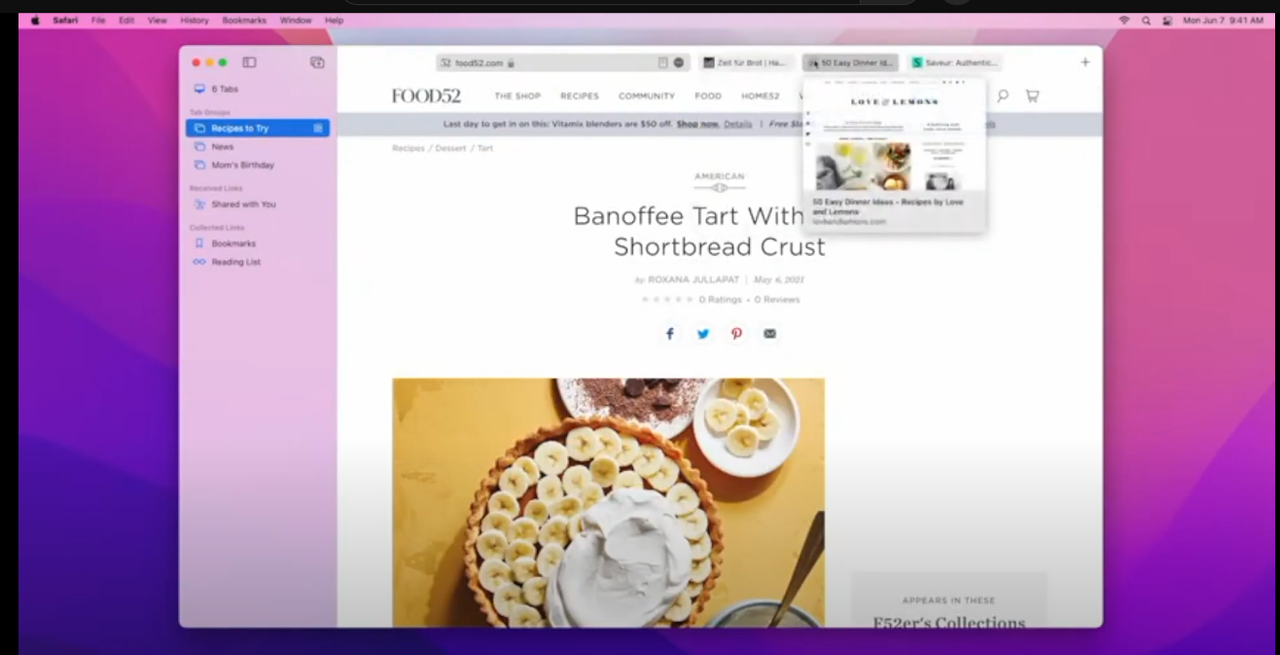This screenshot has height=655, width=1280.
Task: Open the FOOD52 shopping cart icon
Action: [x=1032, y=96]
